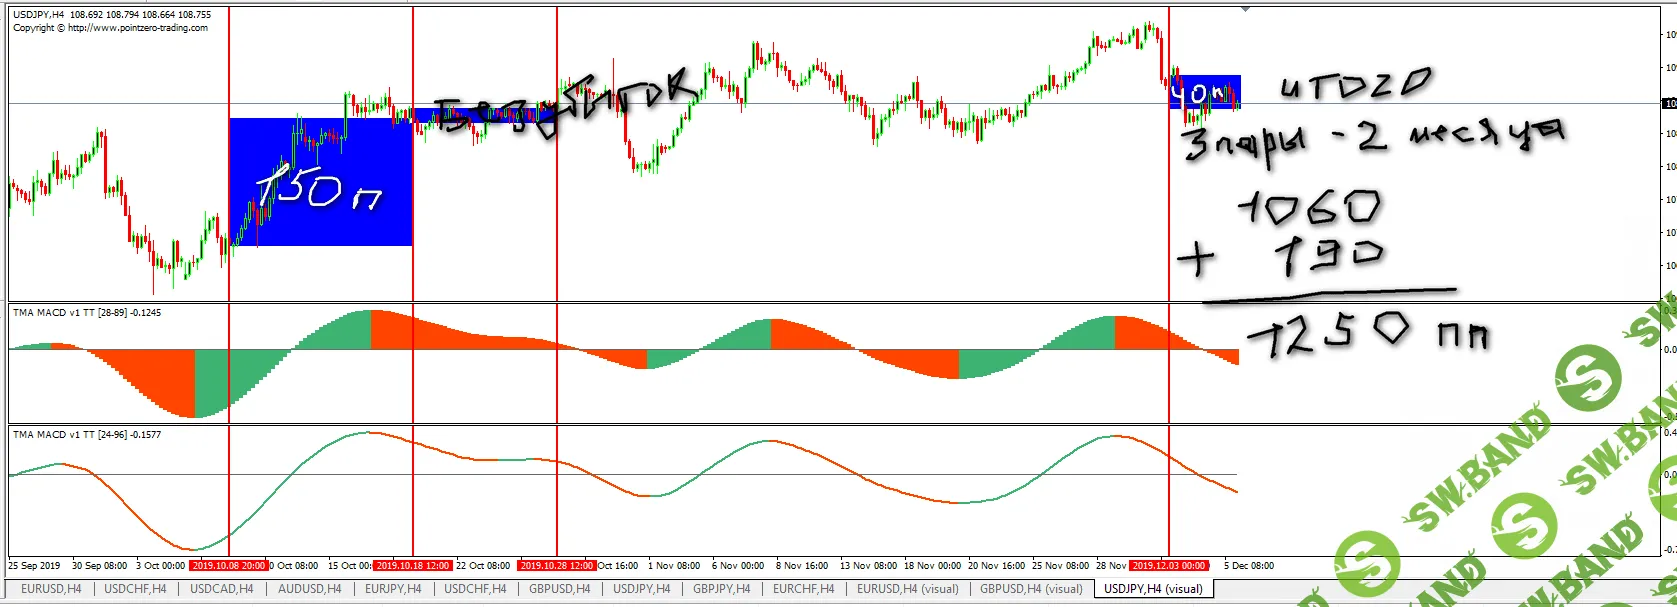Switch to the EURUSD,H4 chart tab

(51, 589)
